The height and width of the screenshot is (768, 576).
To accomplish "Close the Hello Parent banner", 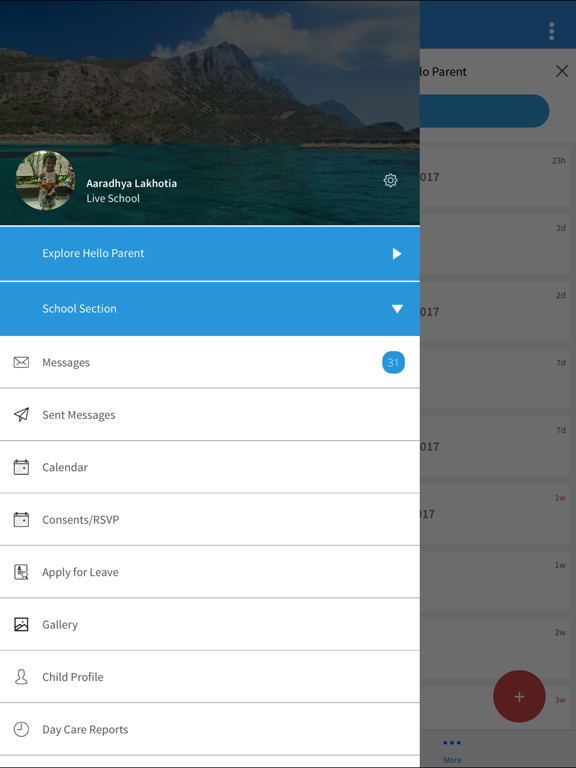I will (x=562, y=72).
